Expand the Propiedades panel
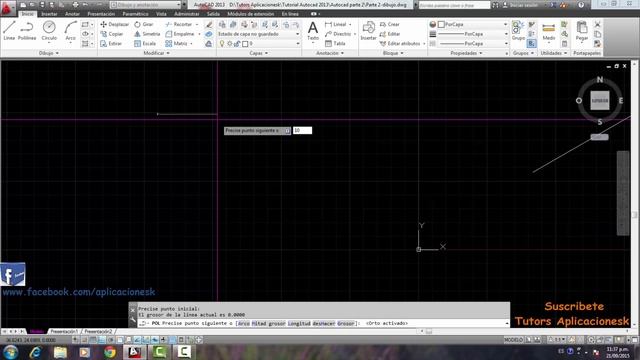Image resolution: width=640 pixels, height=360 pixels. tap(467, 53)
